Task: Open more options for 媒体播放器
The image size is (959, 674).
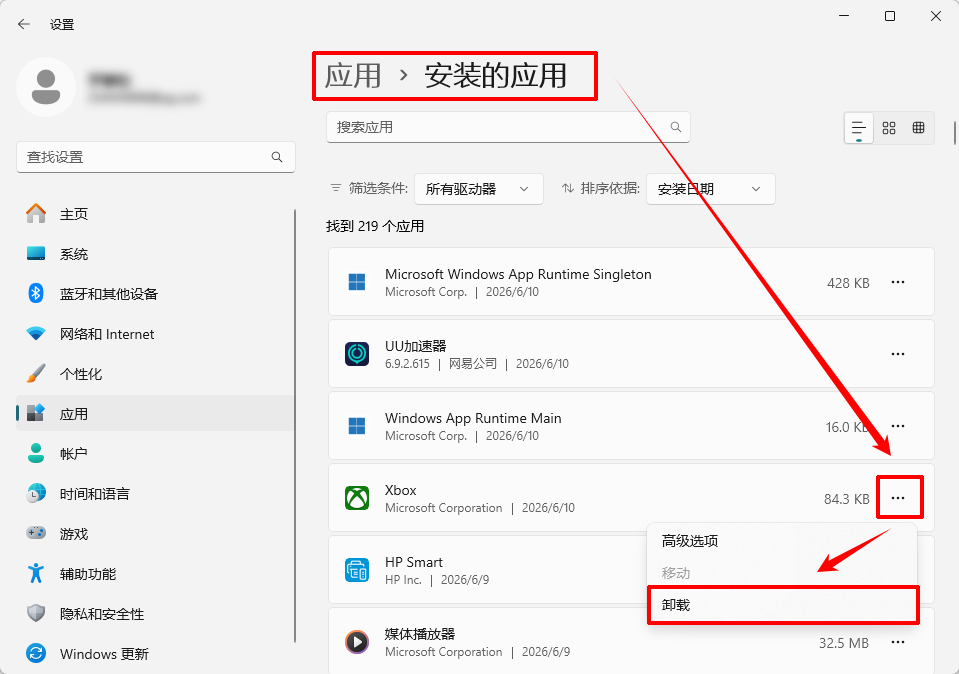Action: (x=898, y=642)
